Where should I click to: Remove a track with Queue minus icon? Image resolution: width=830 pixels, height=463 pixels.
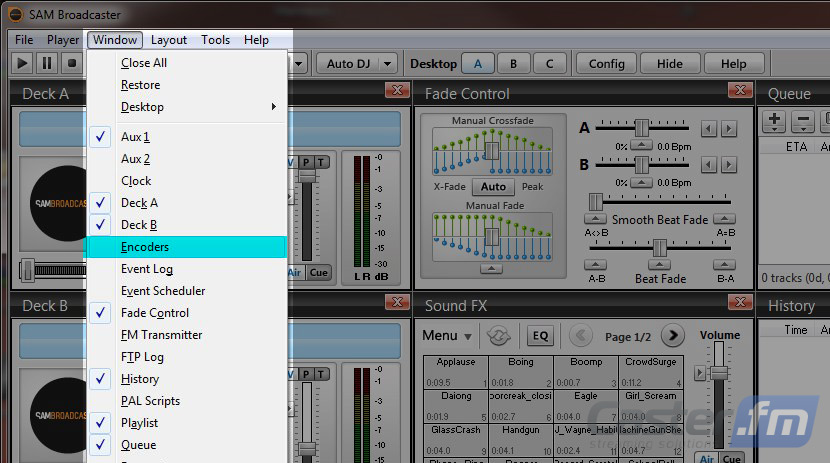tap(802, 121)
